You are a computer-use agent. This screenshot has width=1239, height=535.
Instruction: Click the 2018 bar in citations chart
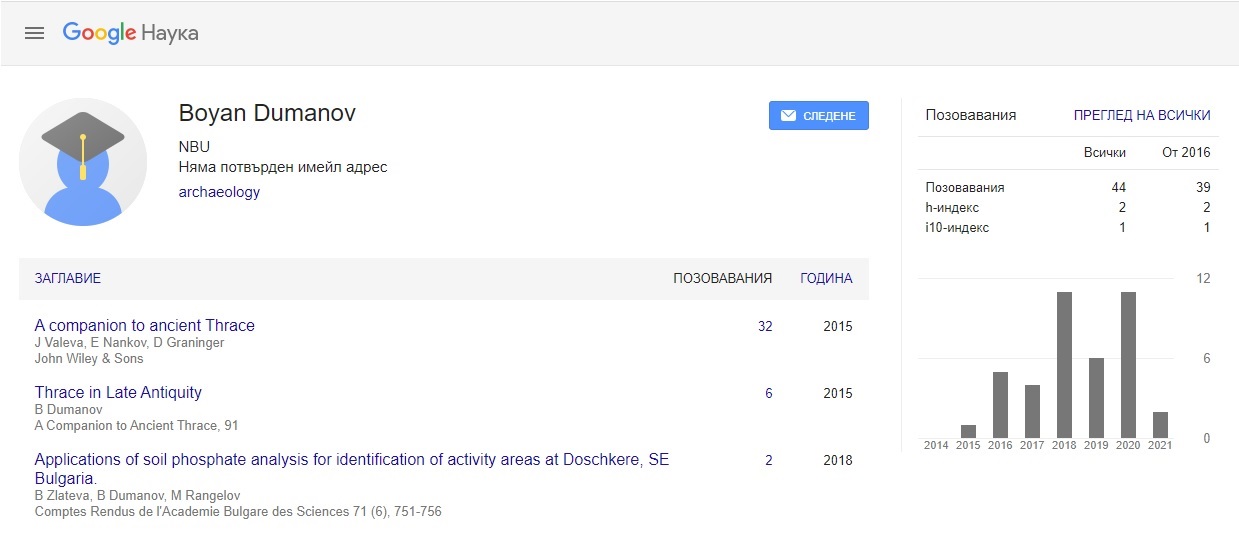coord(1064,365)
